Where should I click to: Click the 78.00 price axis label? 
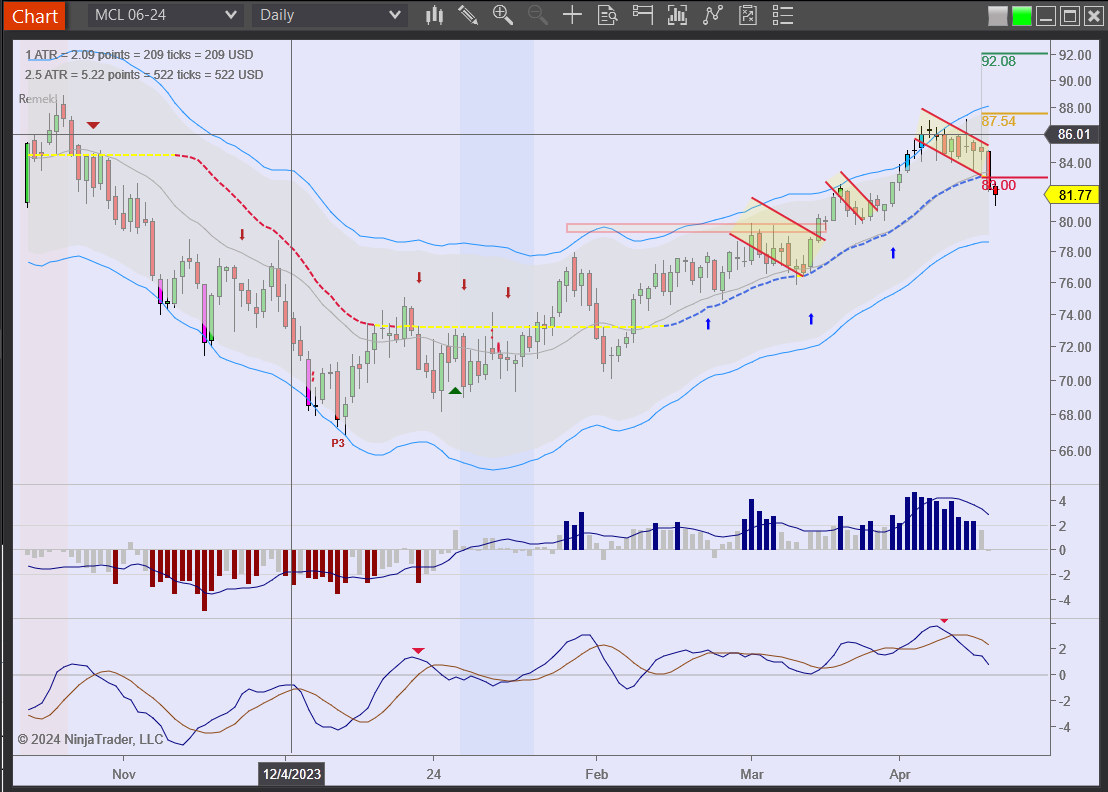point(1075,252)
